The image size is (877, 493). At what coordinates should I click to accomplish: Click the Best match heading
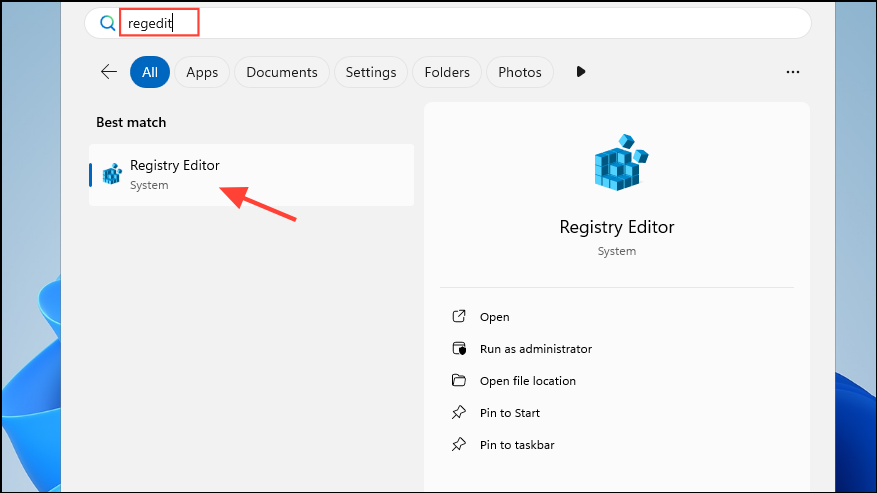click(131, 122)
